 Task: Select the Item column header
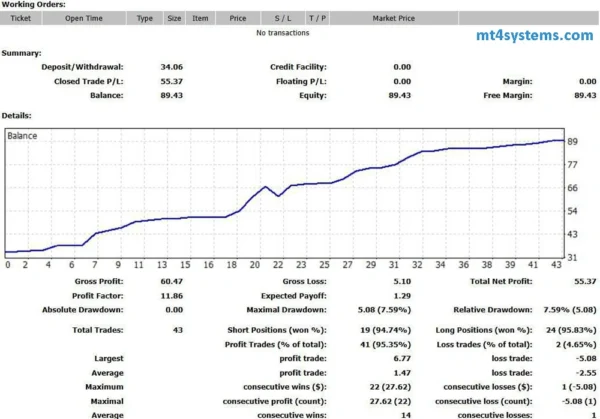[200, 18]
